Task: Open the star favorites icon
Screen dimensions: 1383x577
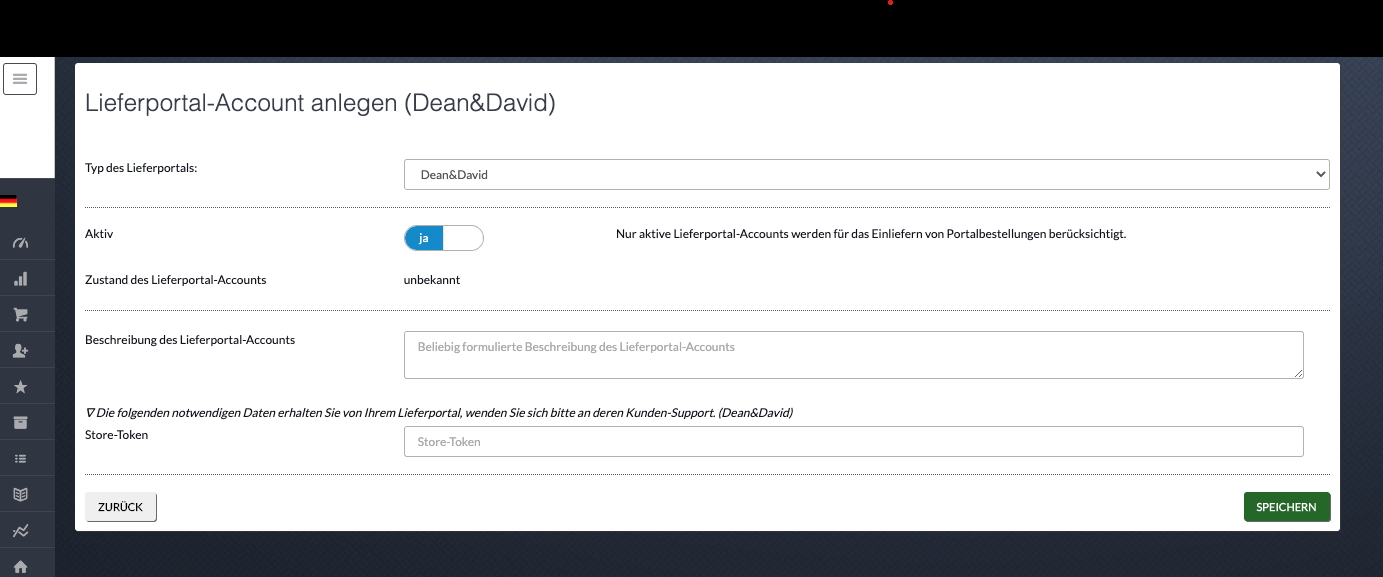Action: 20,387
